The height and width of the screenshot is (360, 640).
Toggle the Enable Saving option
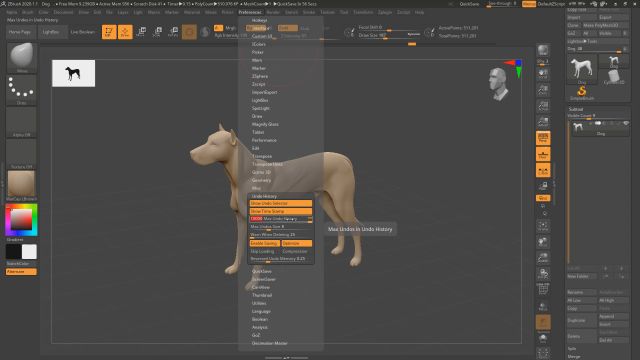264,243
